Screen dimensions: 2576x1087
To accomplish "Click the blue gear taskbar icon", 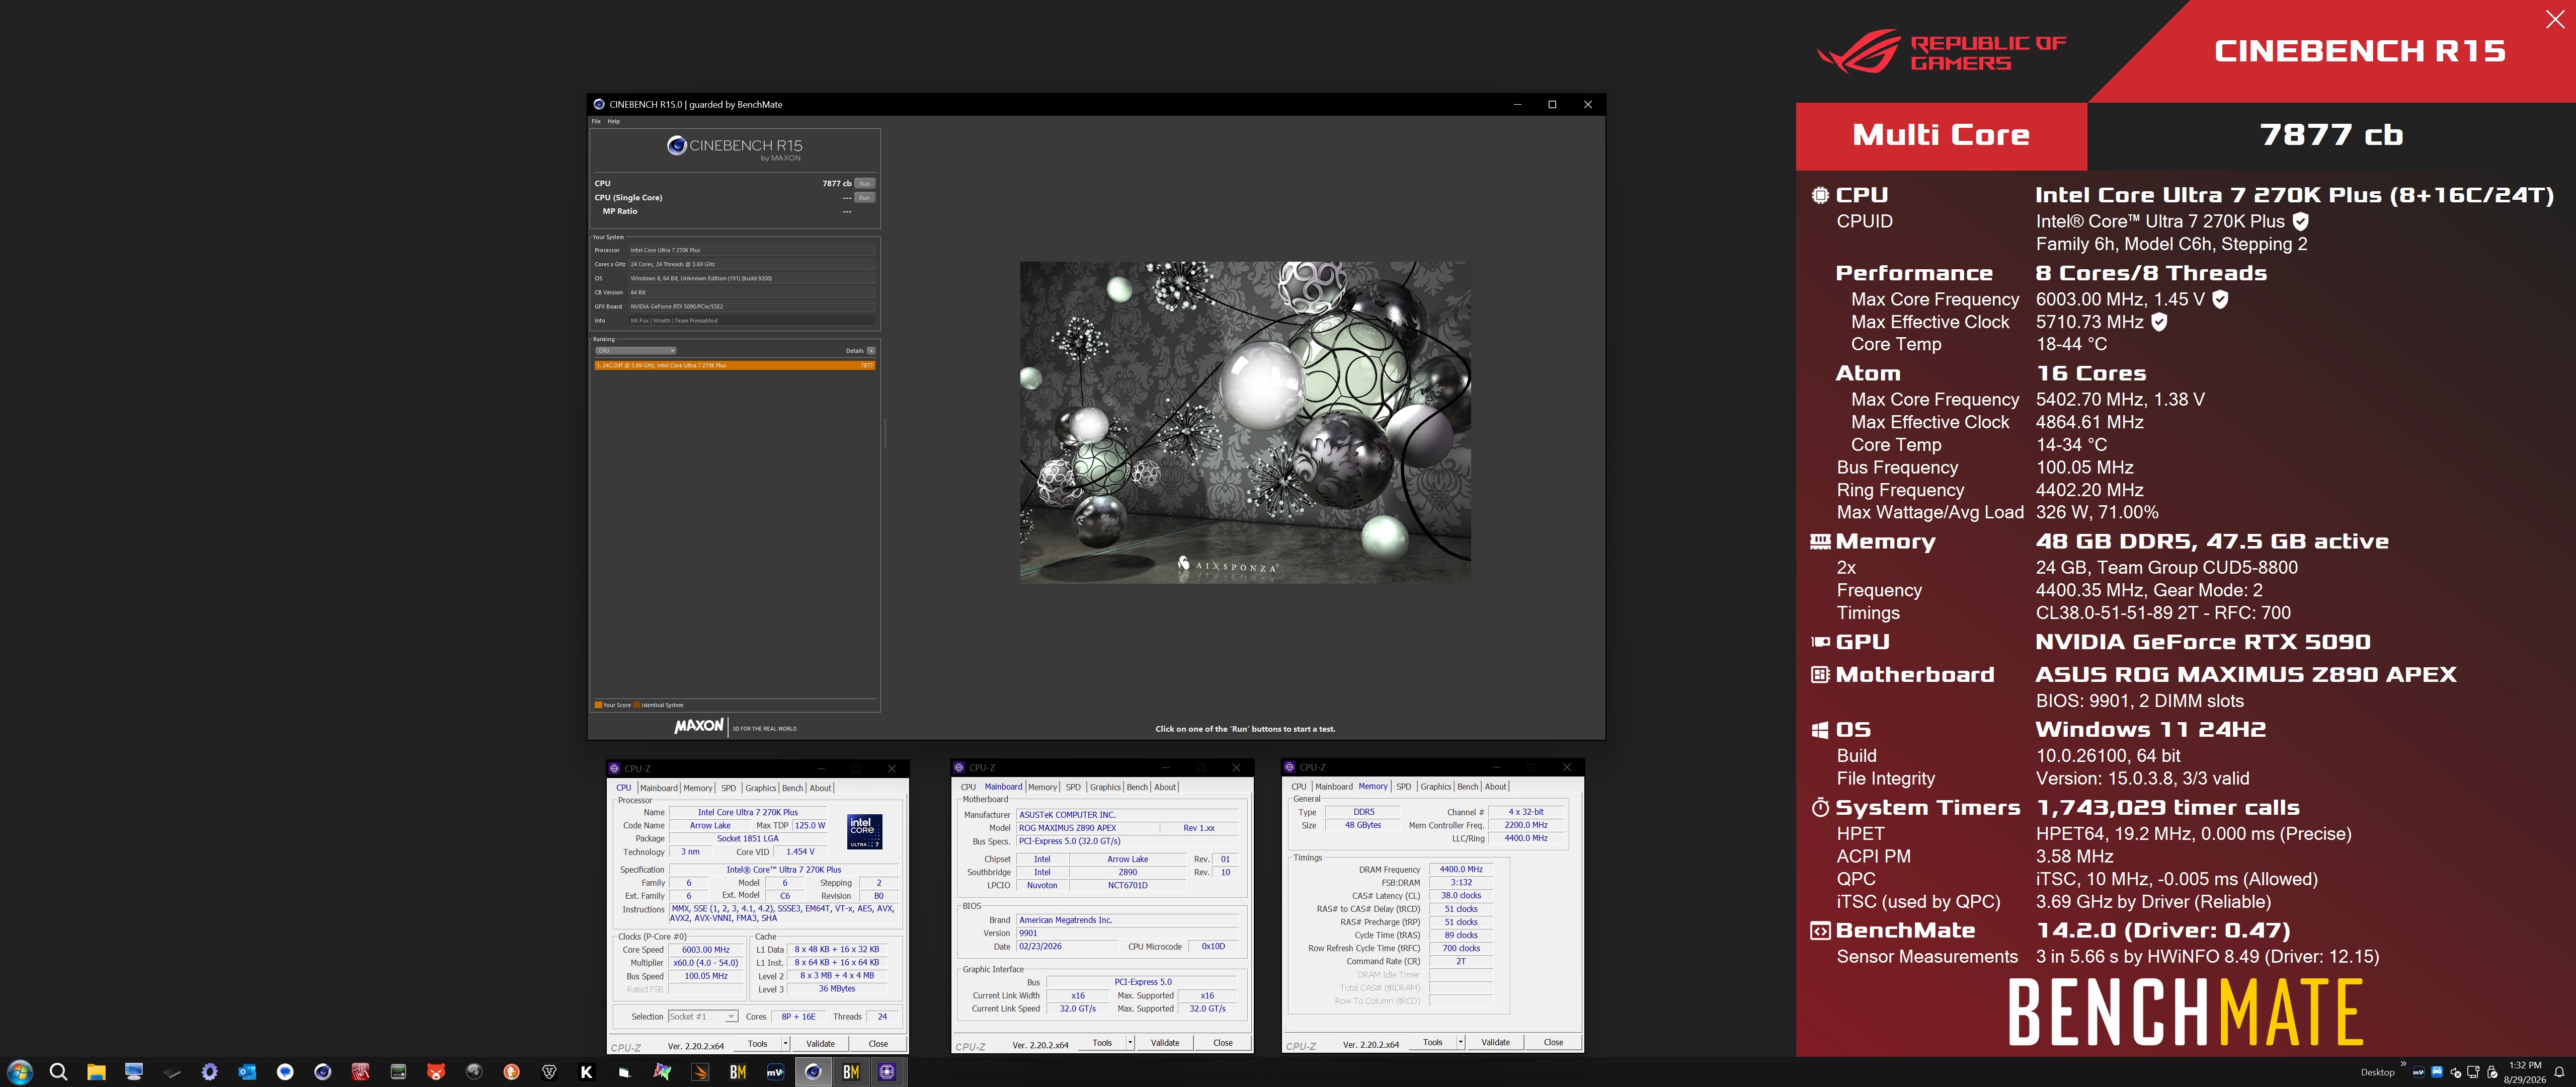I will click(209, 1072).
